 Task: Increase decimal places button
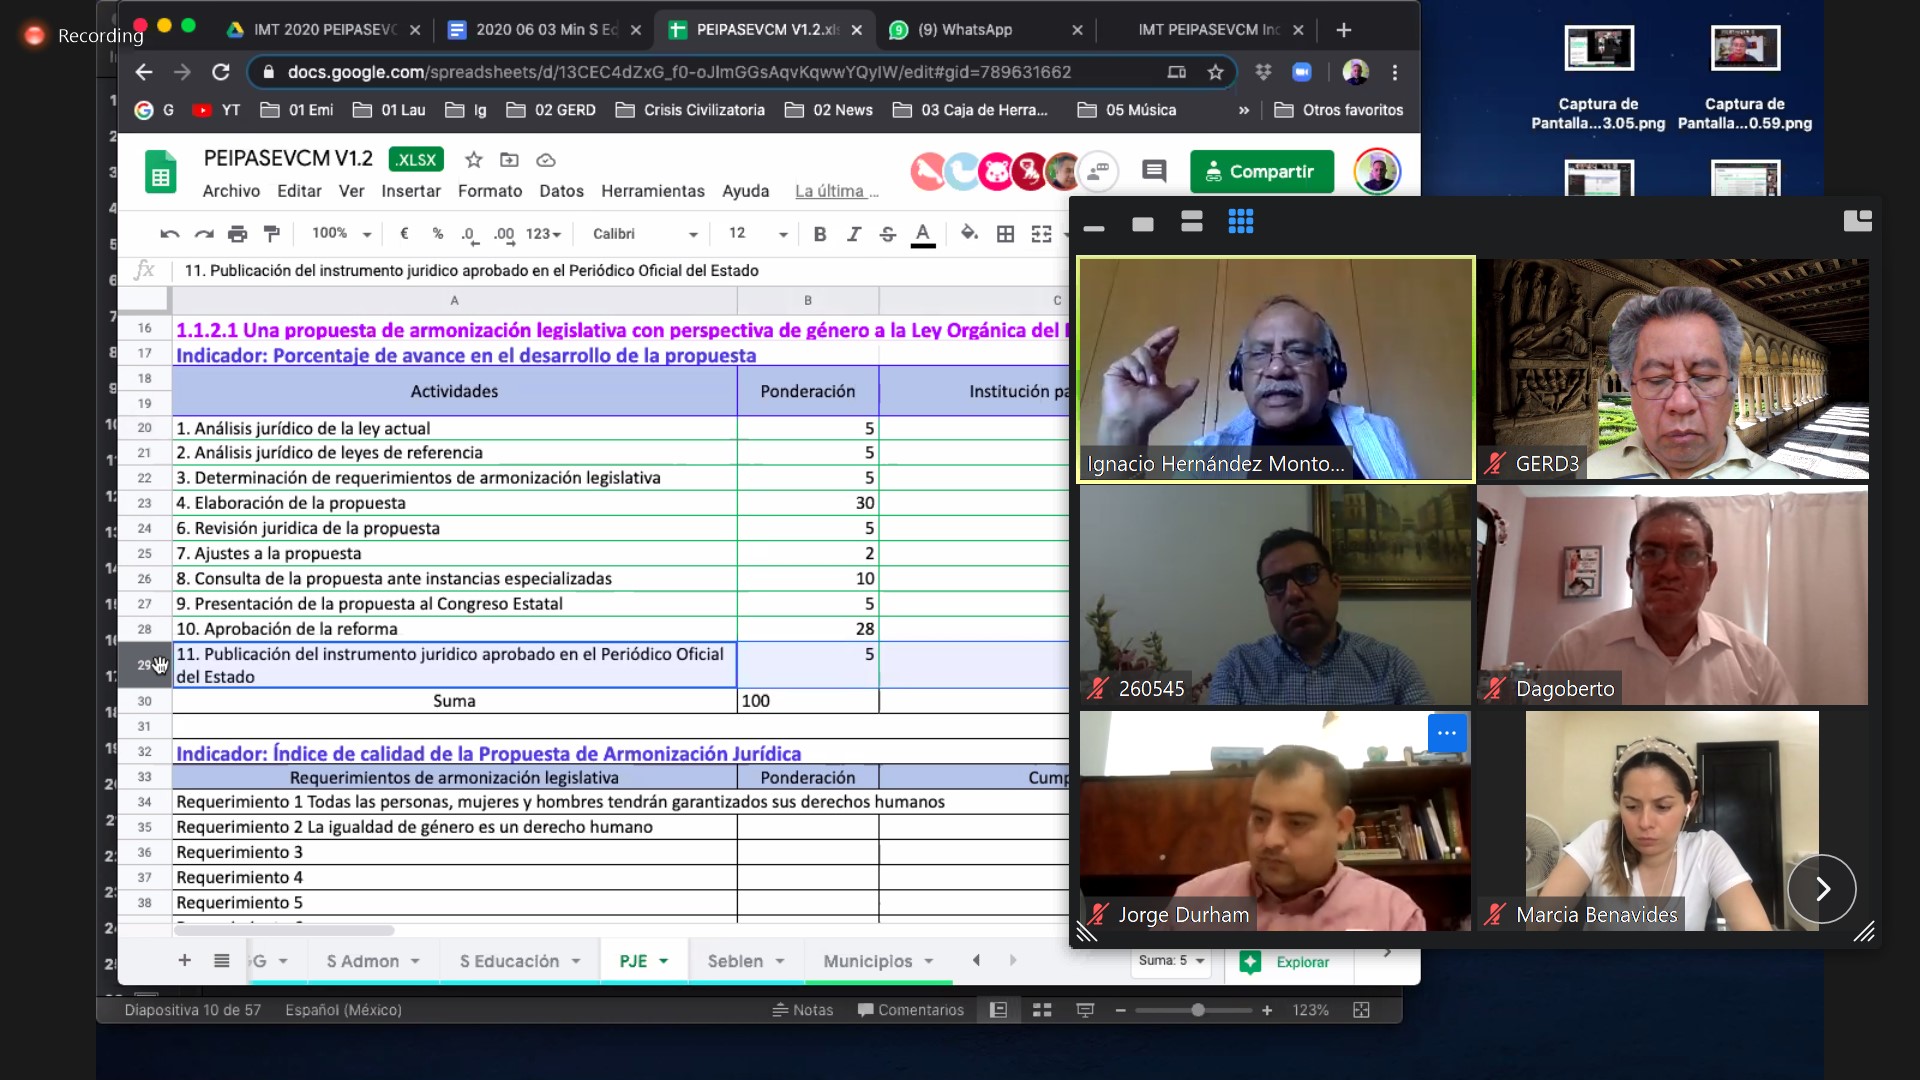504,234
